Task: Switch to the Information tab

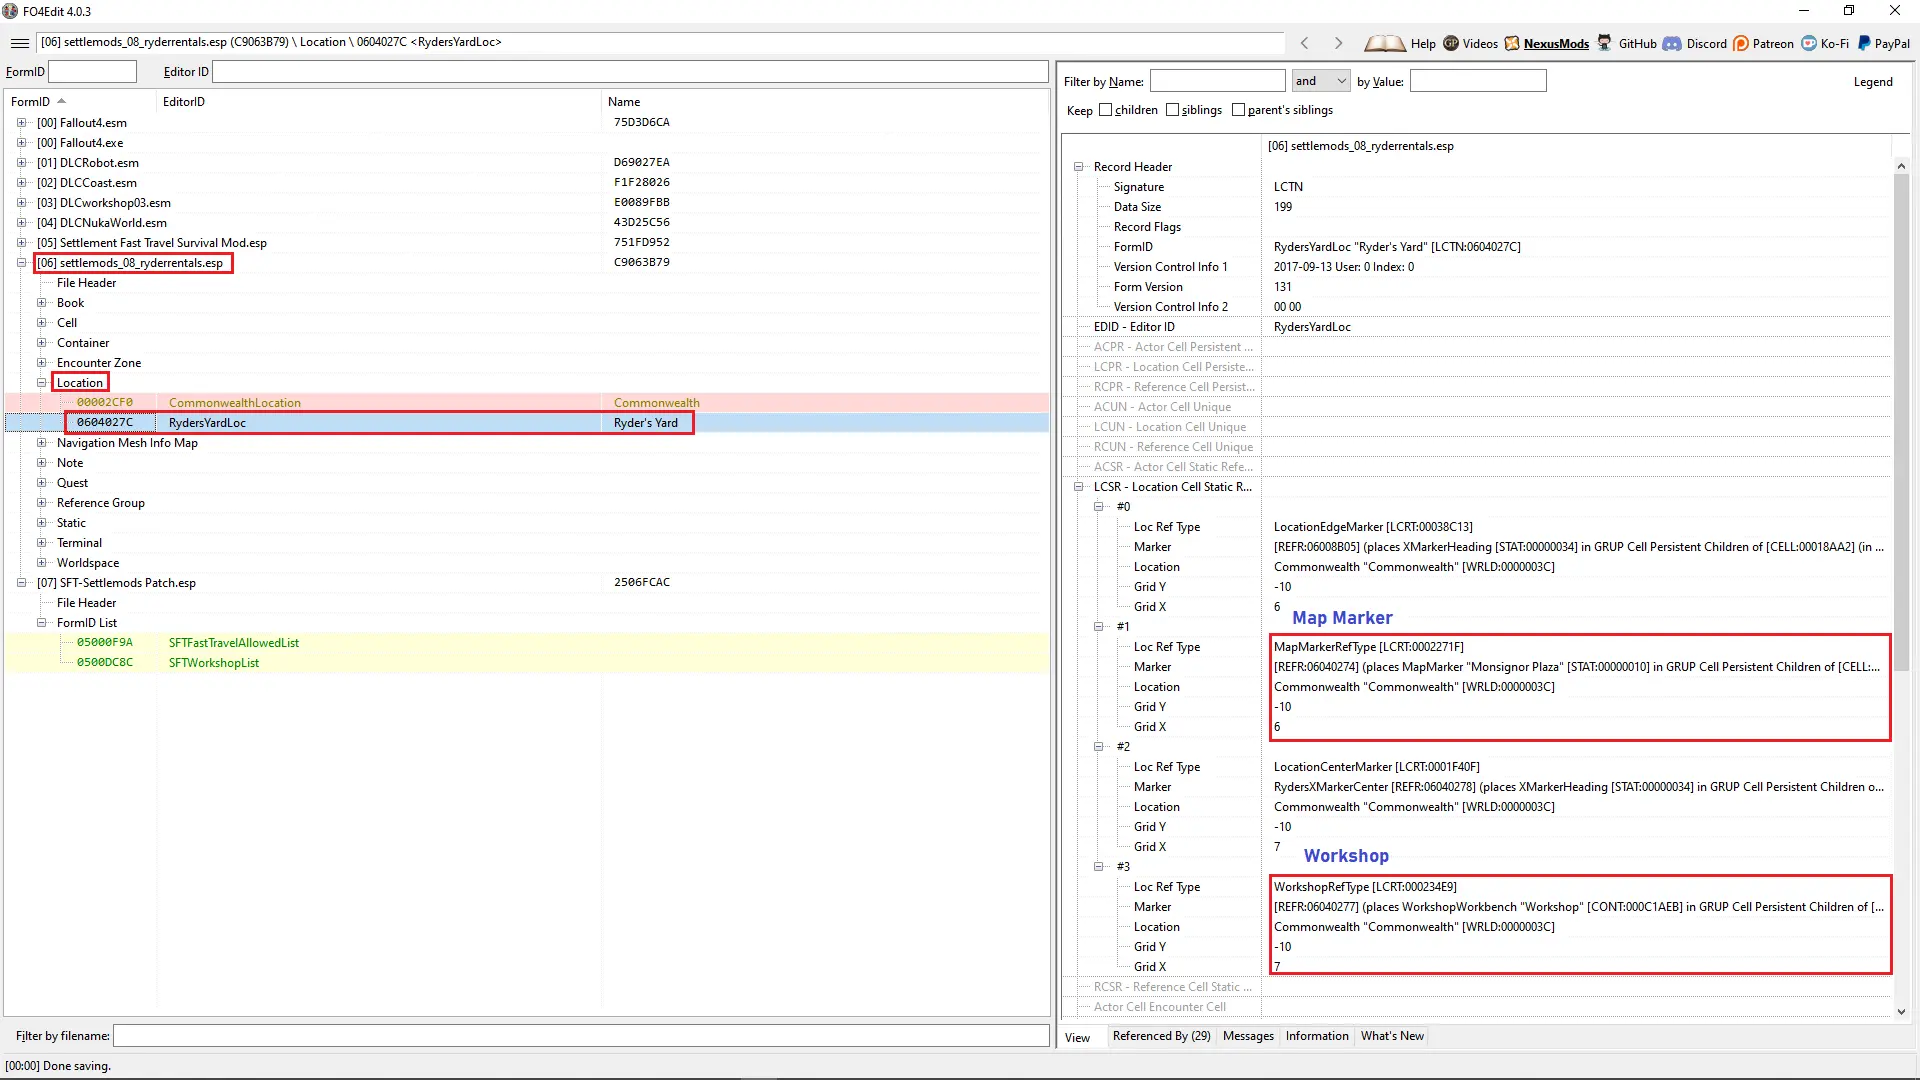Action: click(1317, 1036)
